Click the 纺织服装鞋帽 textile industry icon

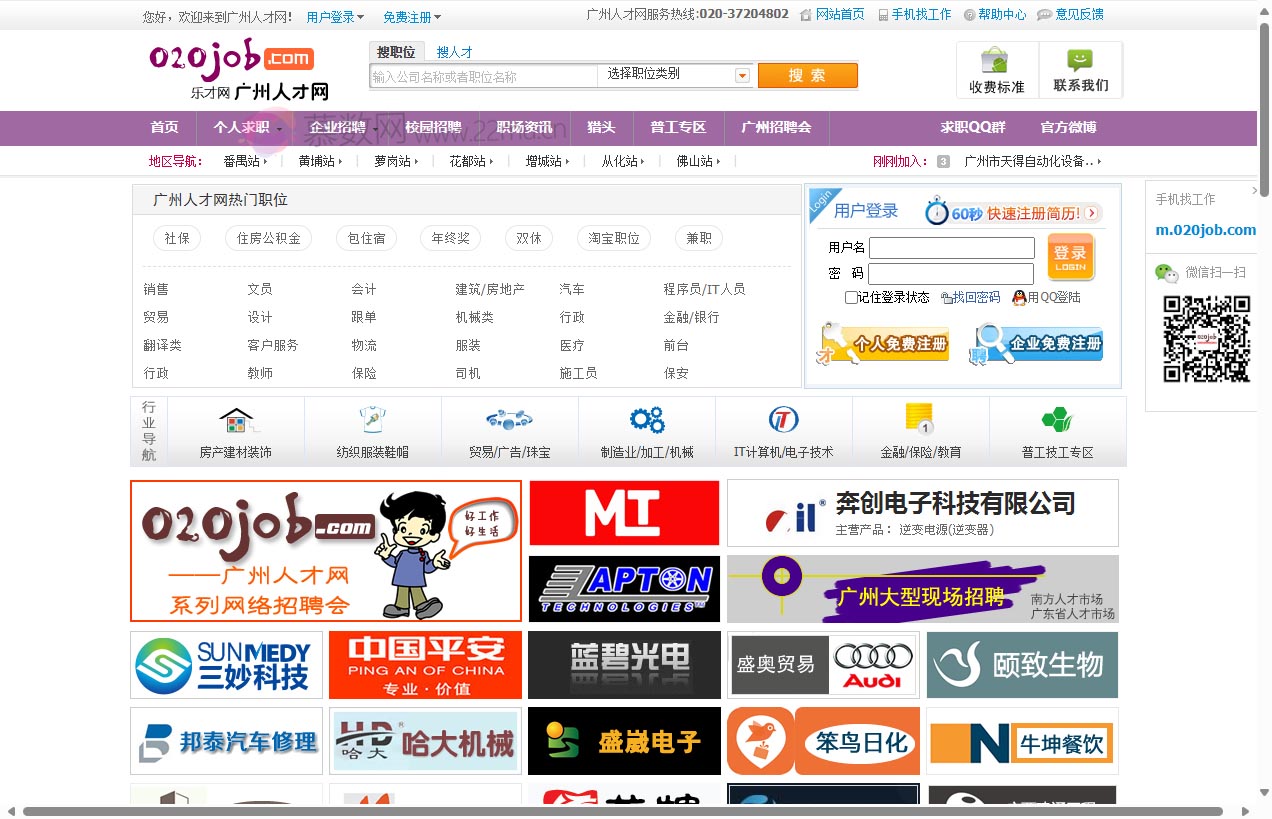pos(372,421)
